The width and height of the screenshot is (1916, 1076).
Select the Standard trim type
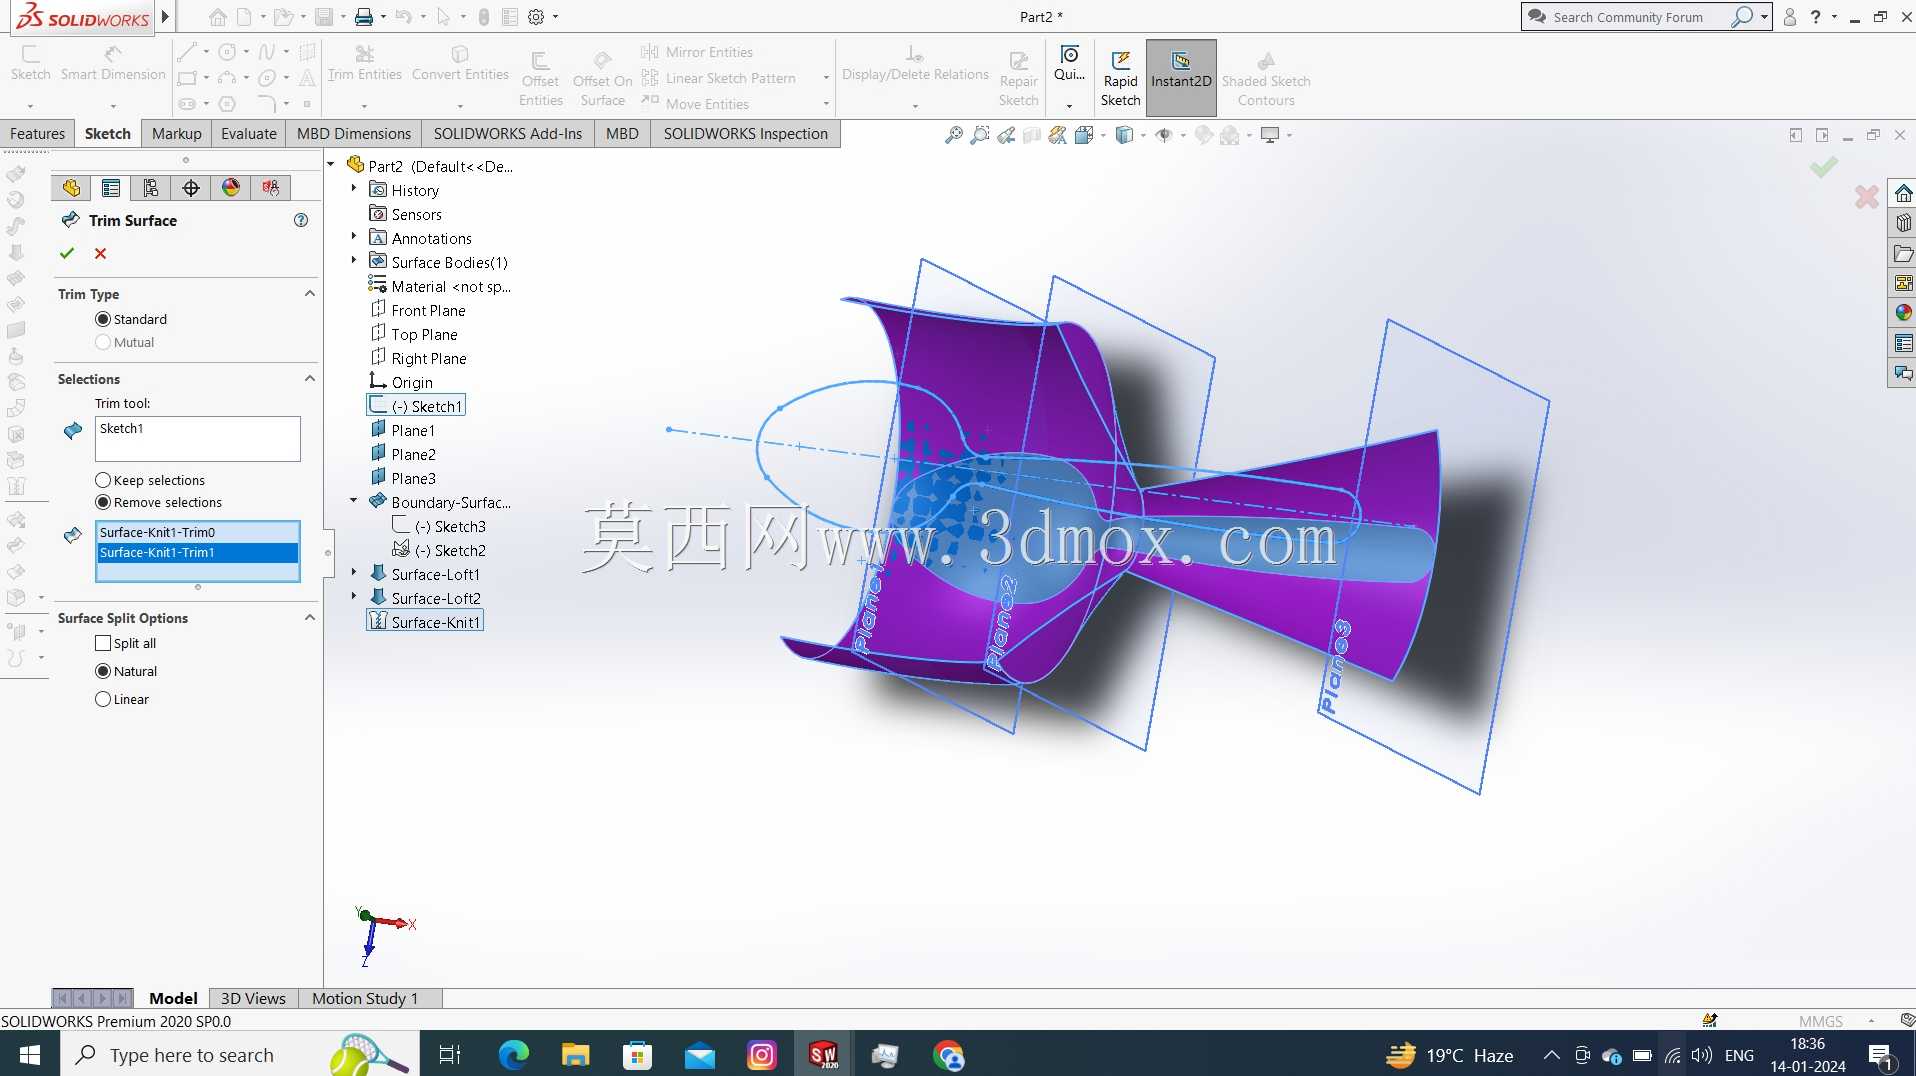[x=103, y=319]
